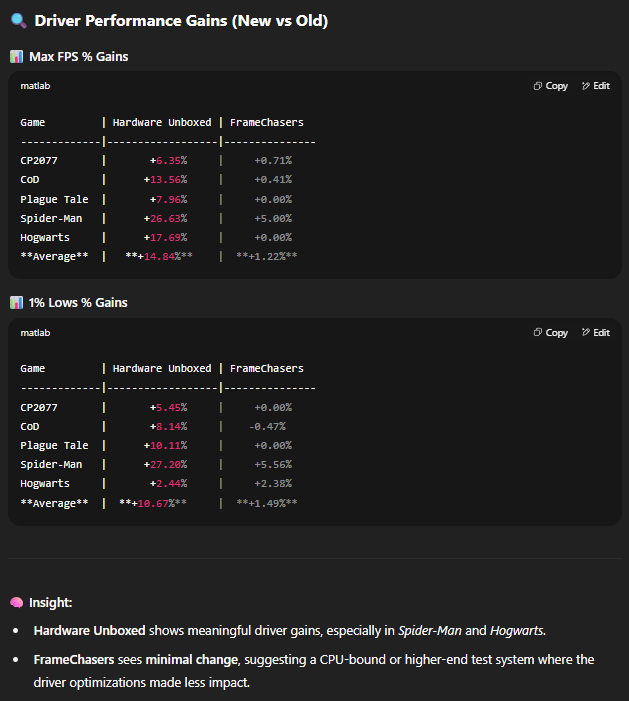Click the +5.00% FrameChasers value
629x701 pixels.
[273, 219]
